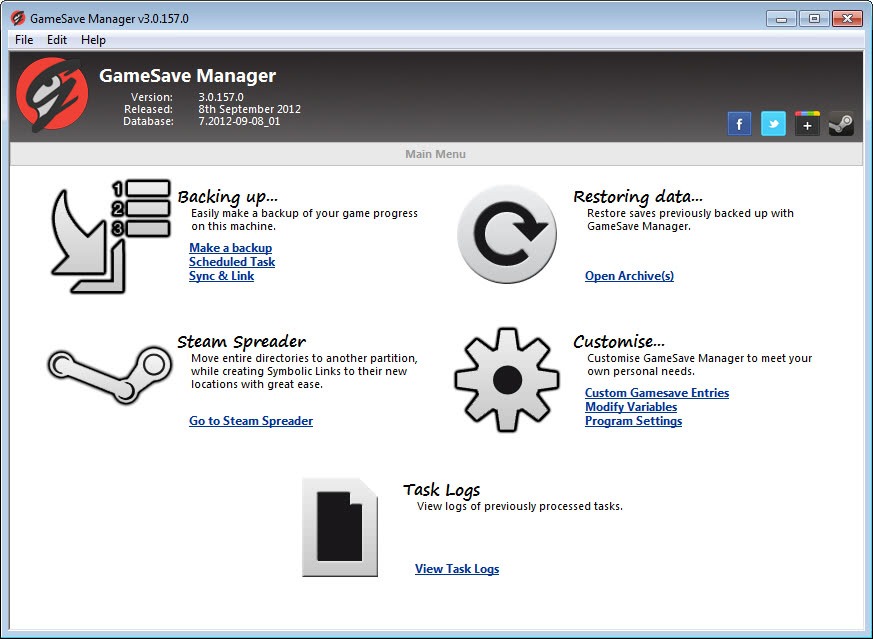Open Custom Gamesave Entries
The image size is (873, 639).
point(657,393)
